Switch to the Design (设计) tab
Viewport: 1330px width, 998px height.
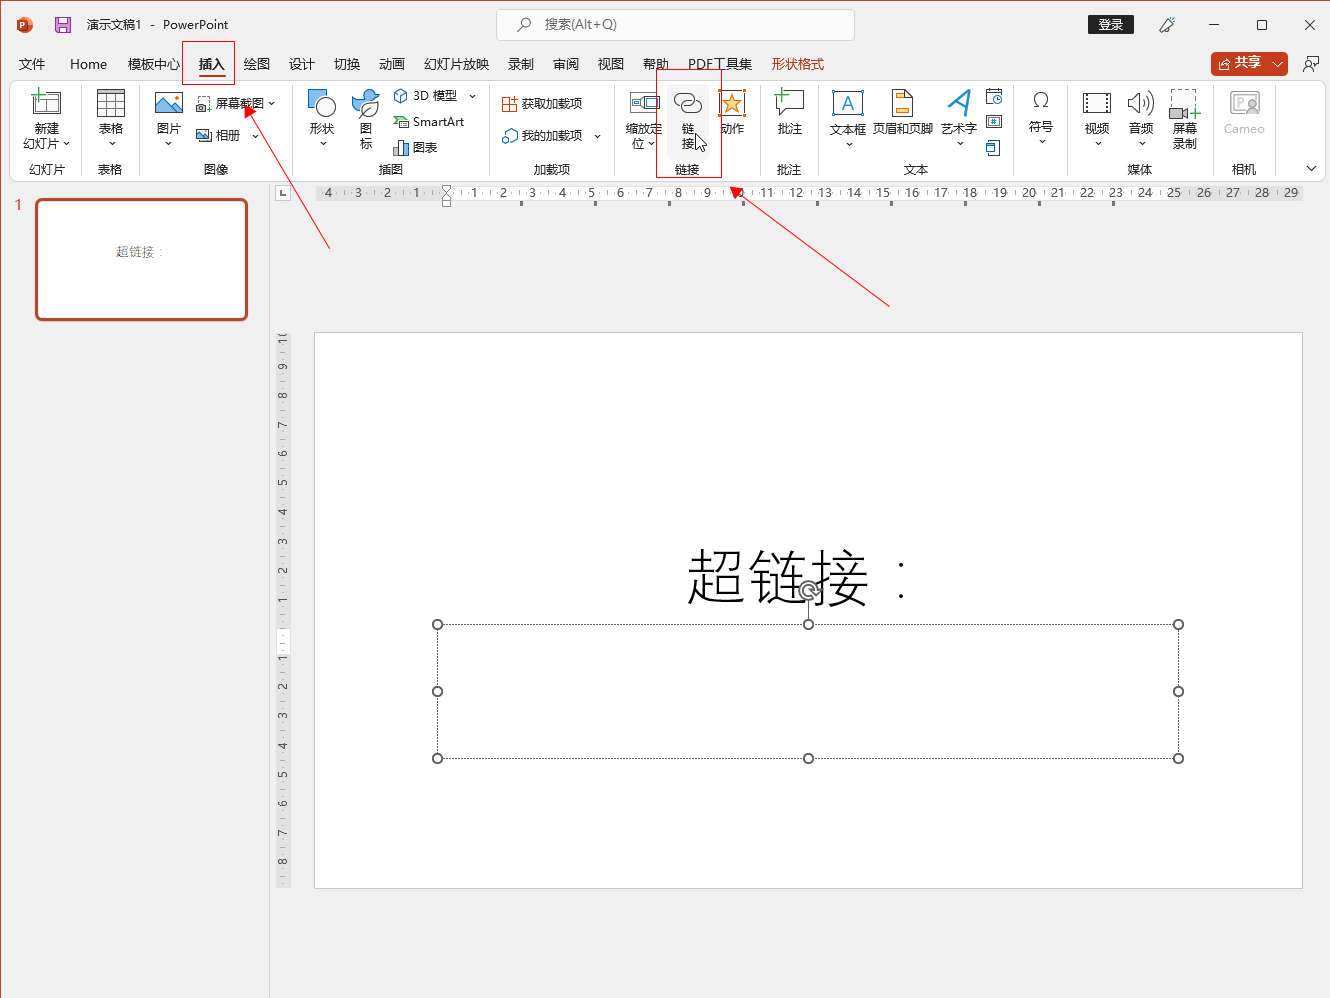302,64
